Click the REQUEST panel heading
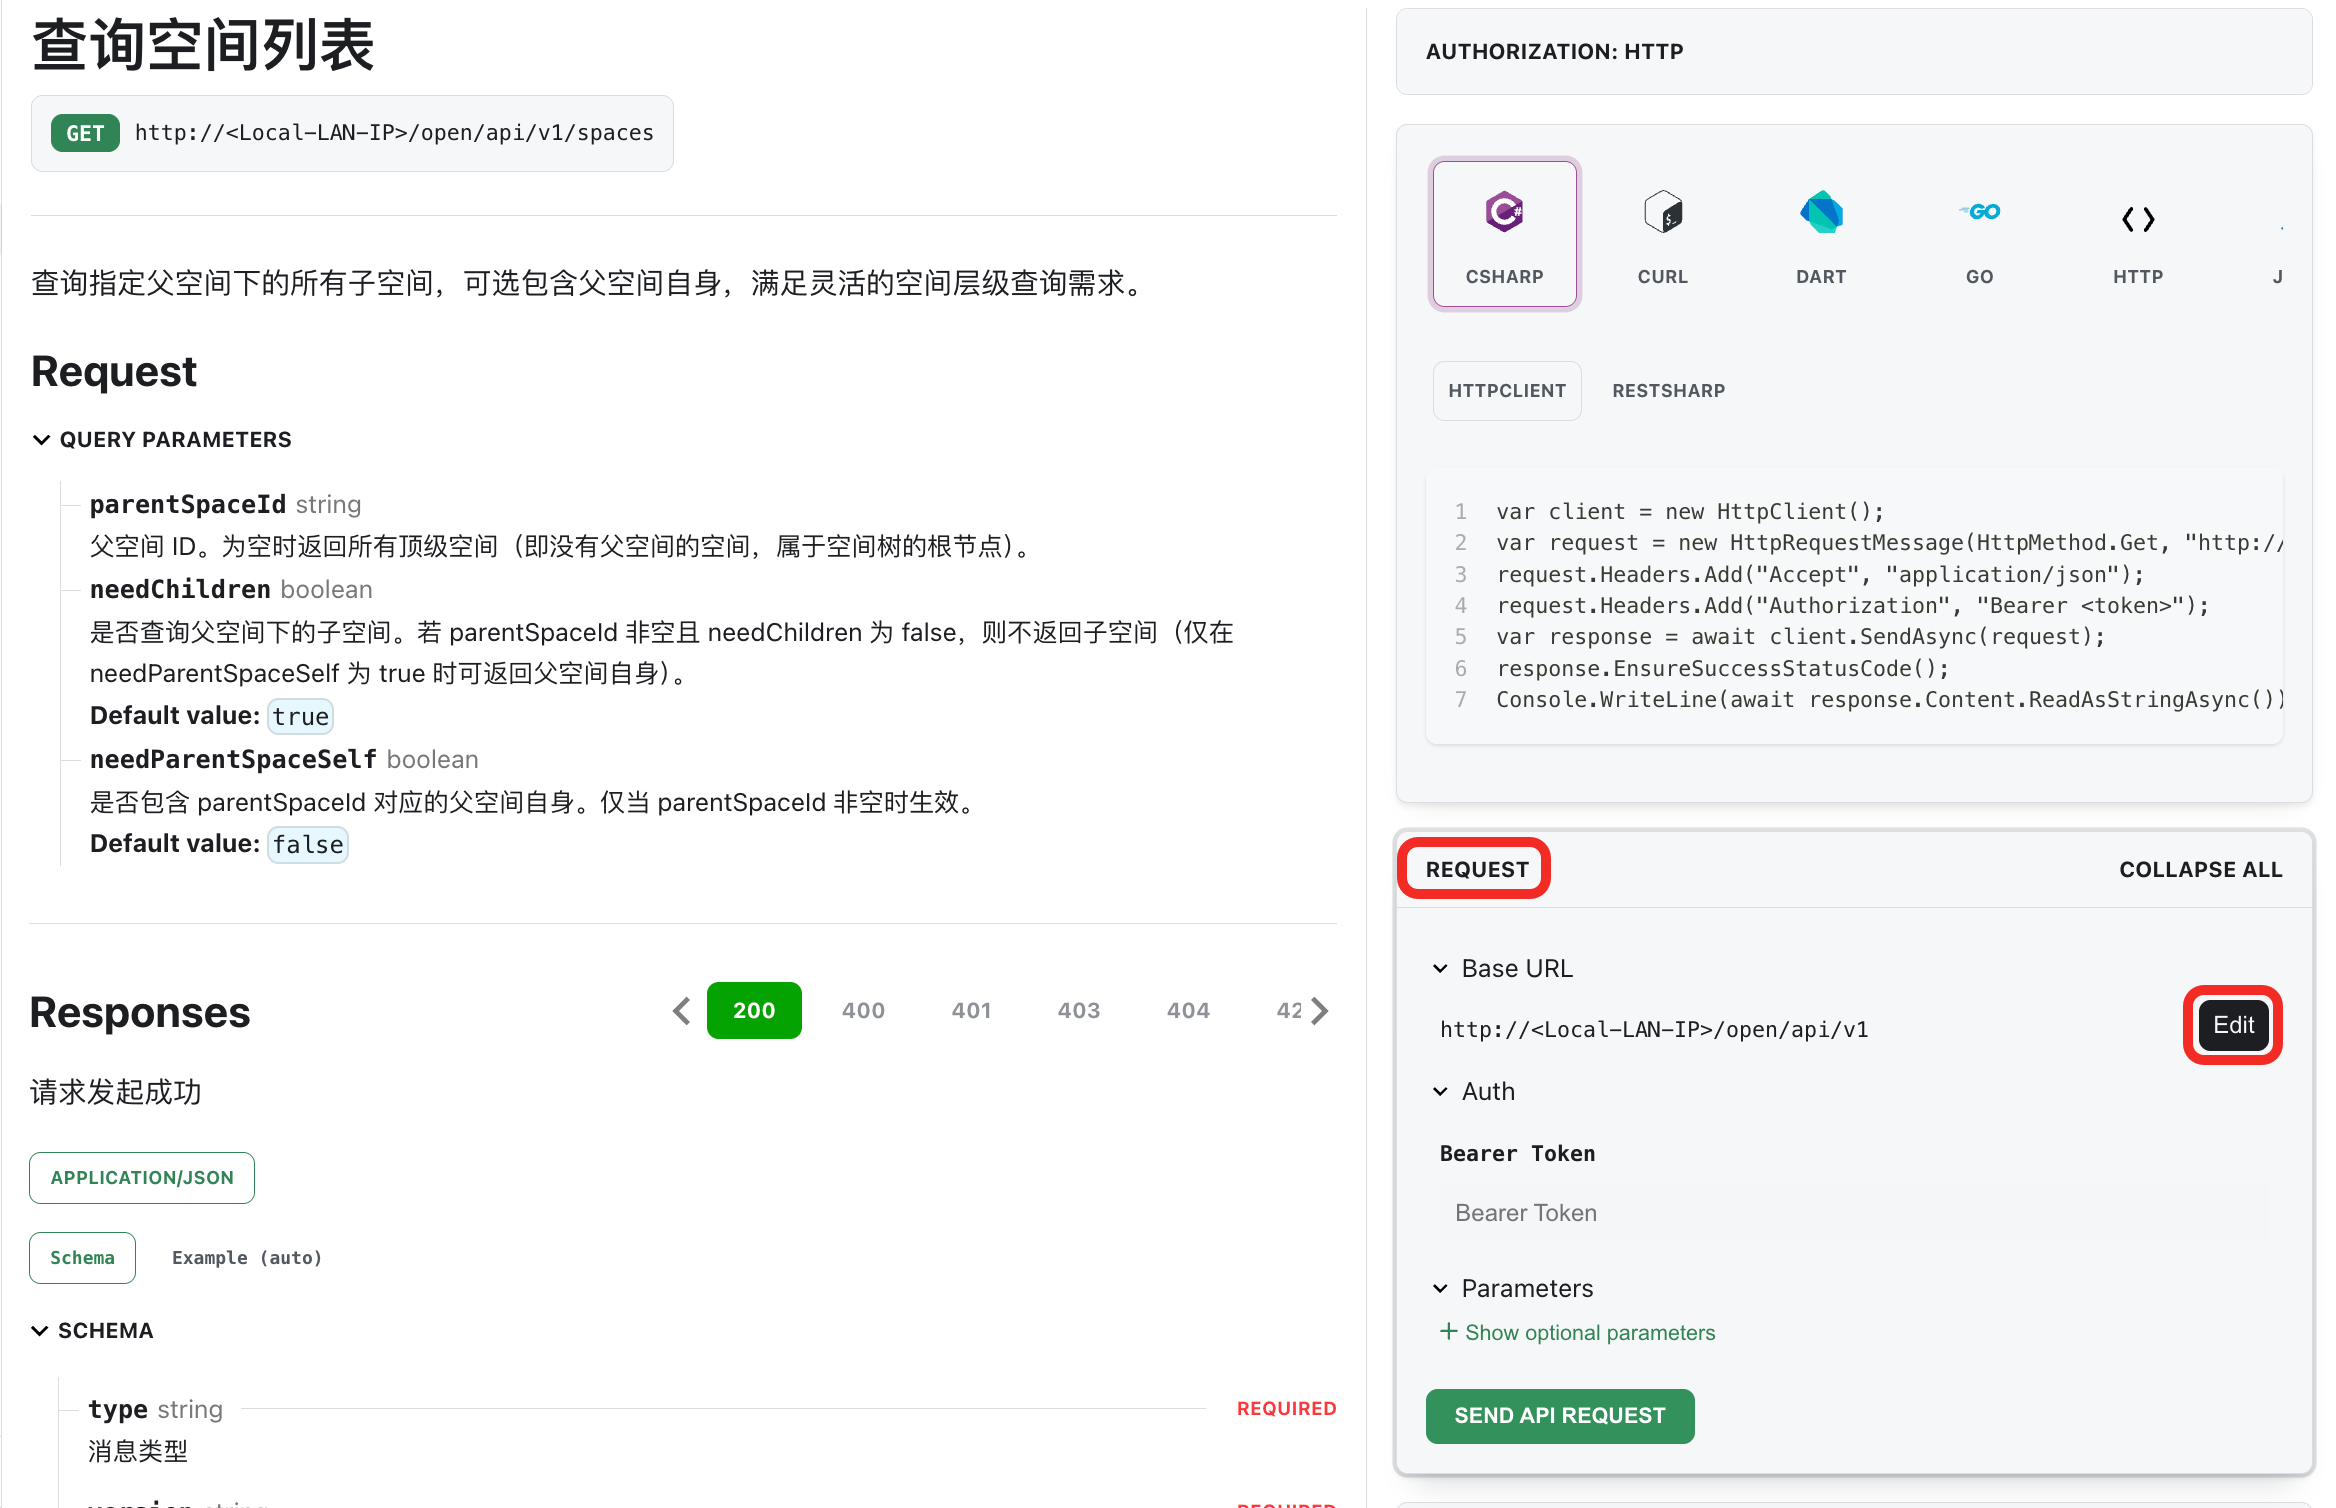The image size is (2336, 1508). (x=1477, y=870)
